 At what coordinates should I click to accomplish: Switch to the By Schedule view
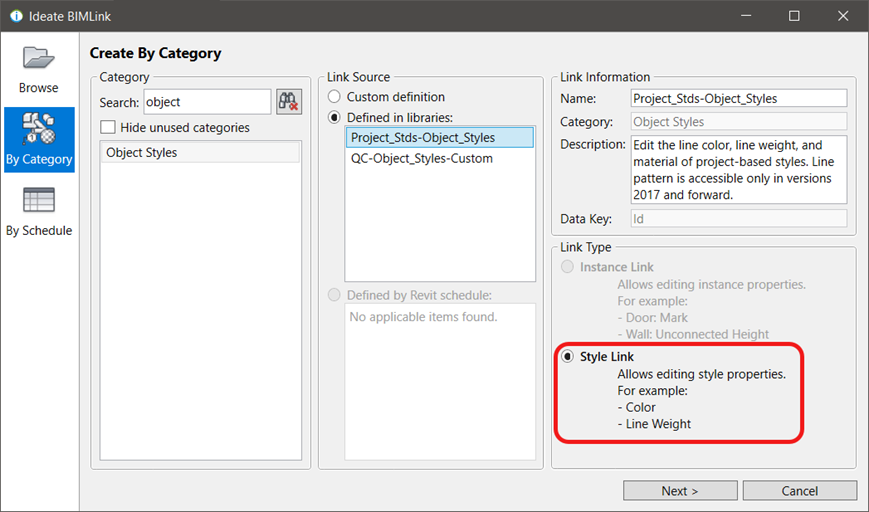[x=39, y=212]
